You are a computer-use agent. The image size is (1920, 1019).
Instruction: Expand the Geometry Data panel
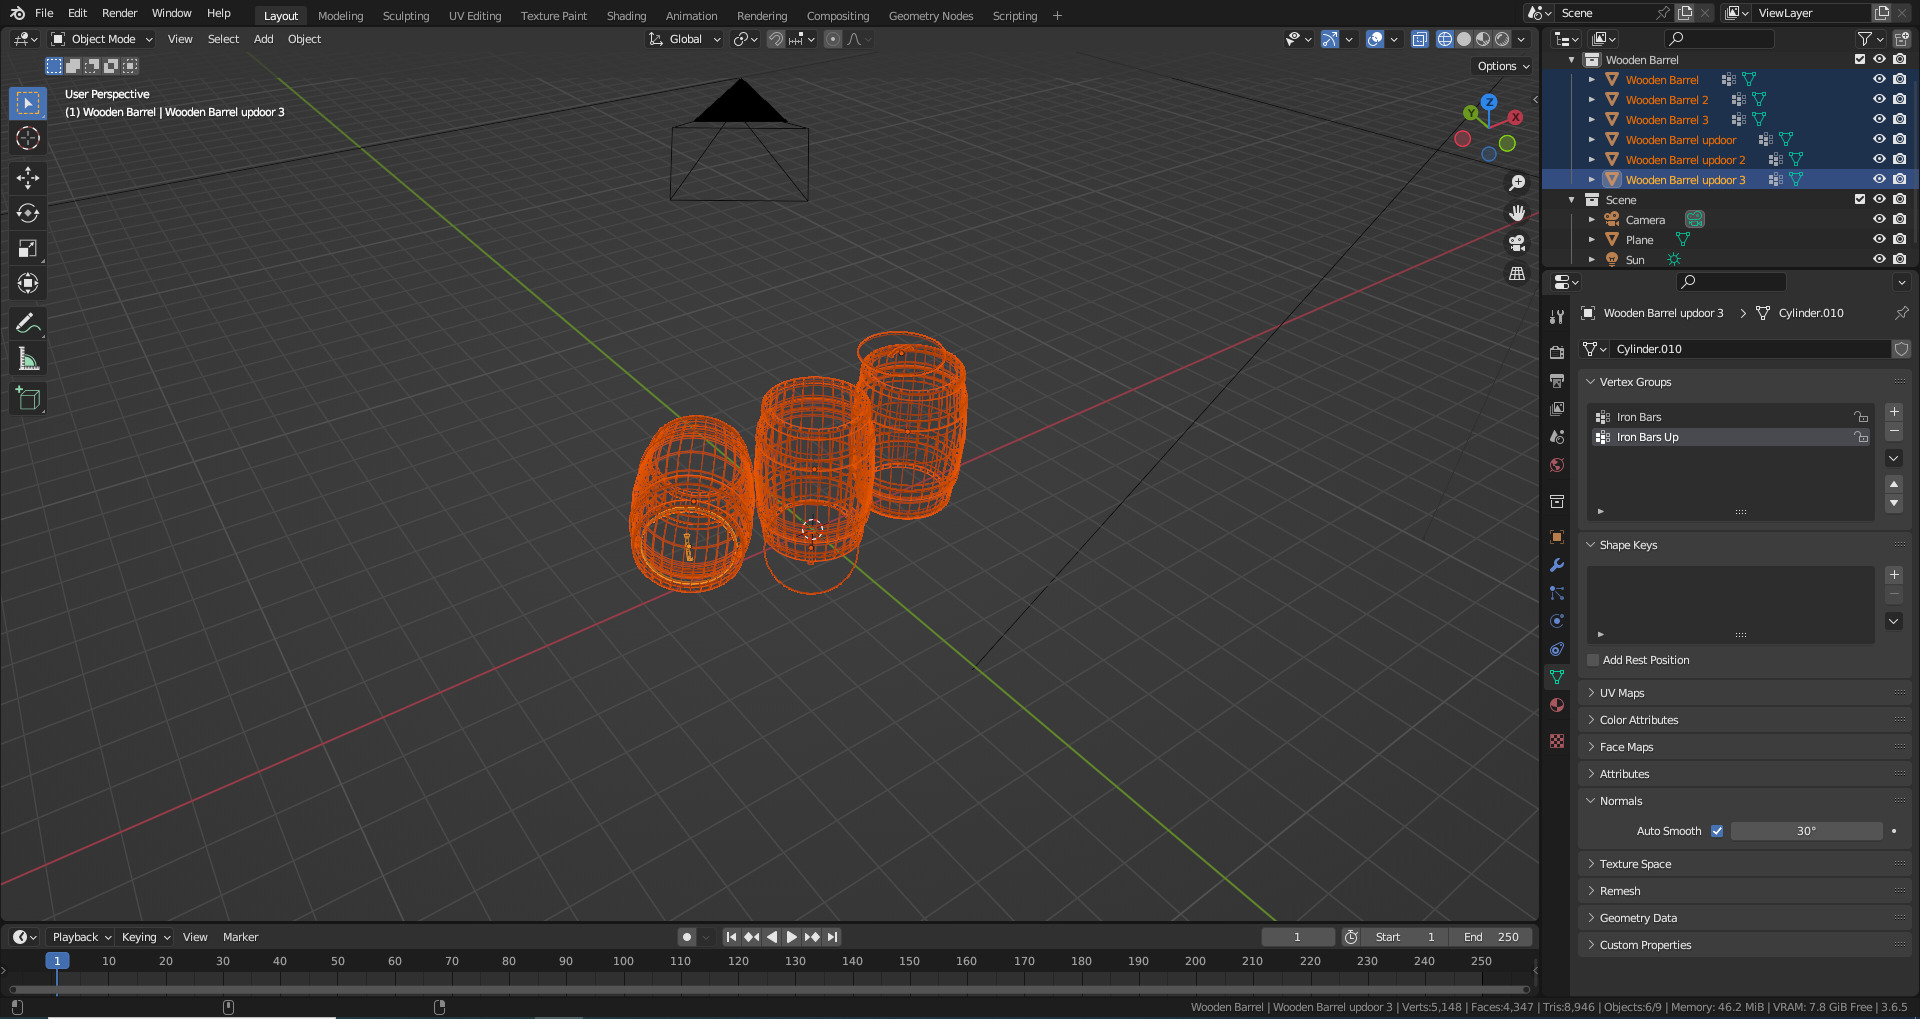(1745, 918)
